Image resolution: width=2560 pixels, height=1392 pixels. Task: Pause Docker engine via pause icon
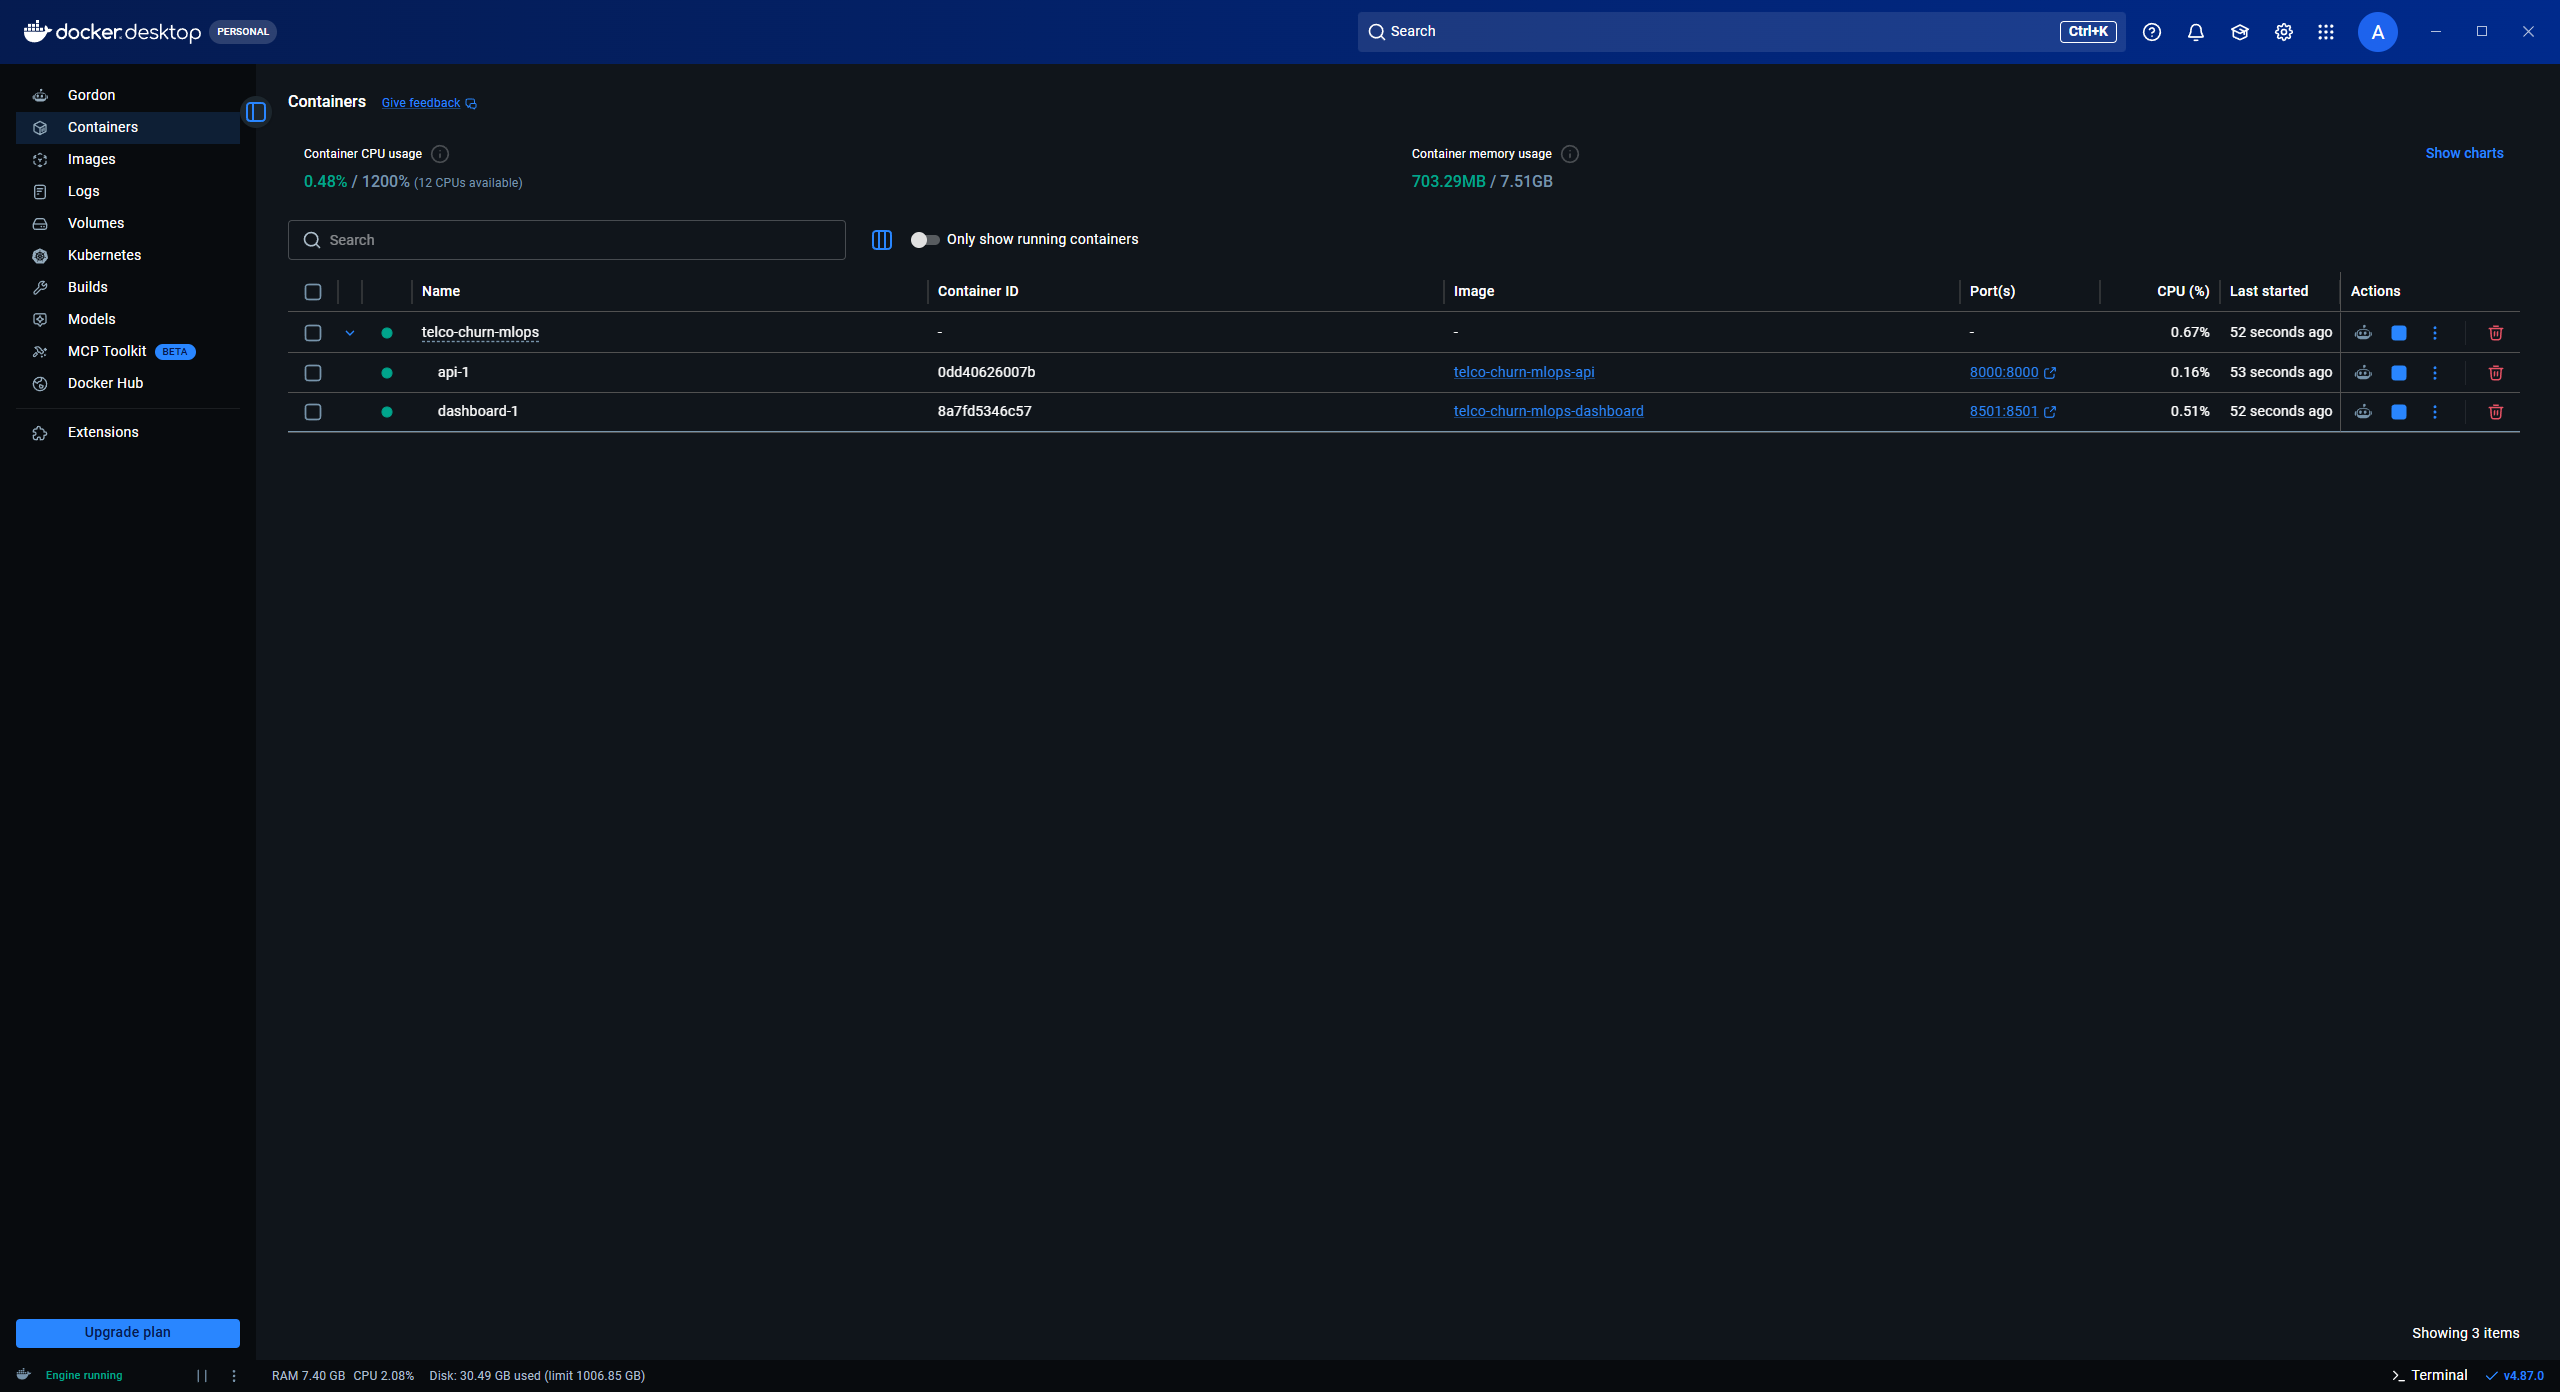point(202,1376)
